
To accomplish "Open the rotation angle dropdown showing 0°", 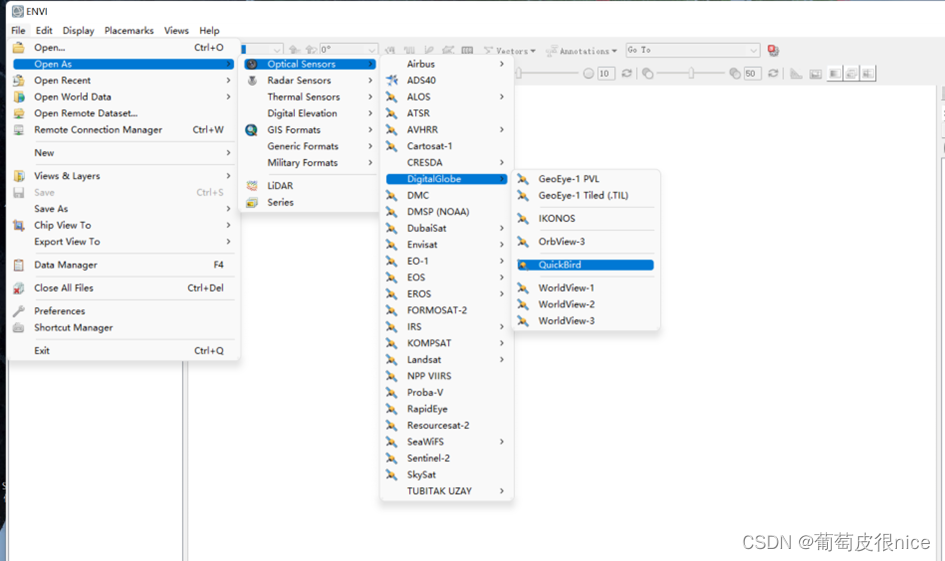I will 372,50.
